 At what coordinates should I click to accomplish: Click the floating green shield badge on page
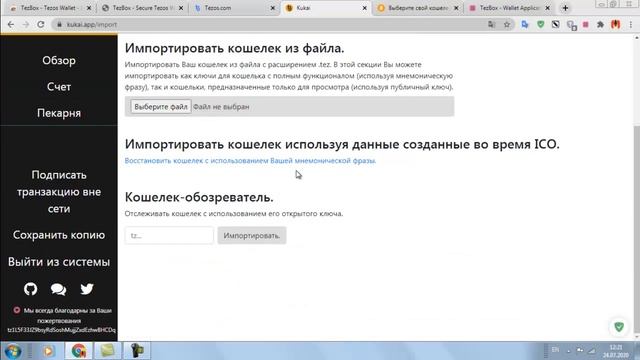619,327
